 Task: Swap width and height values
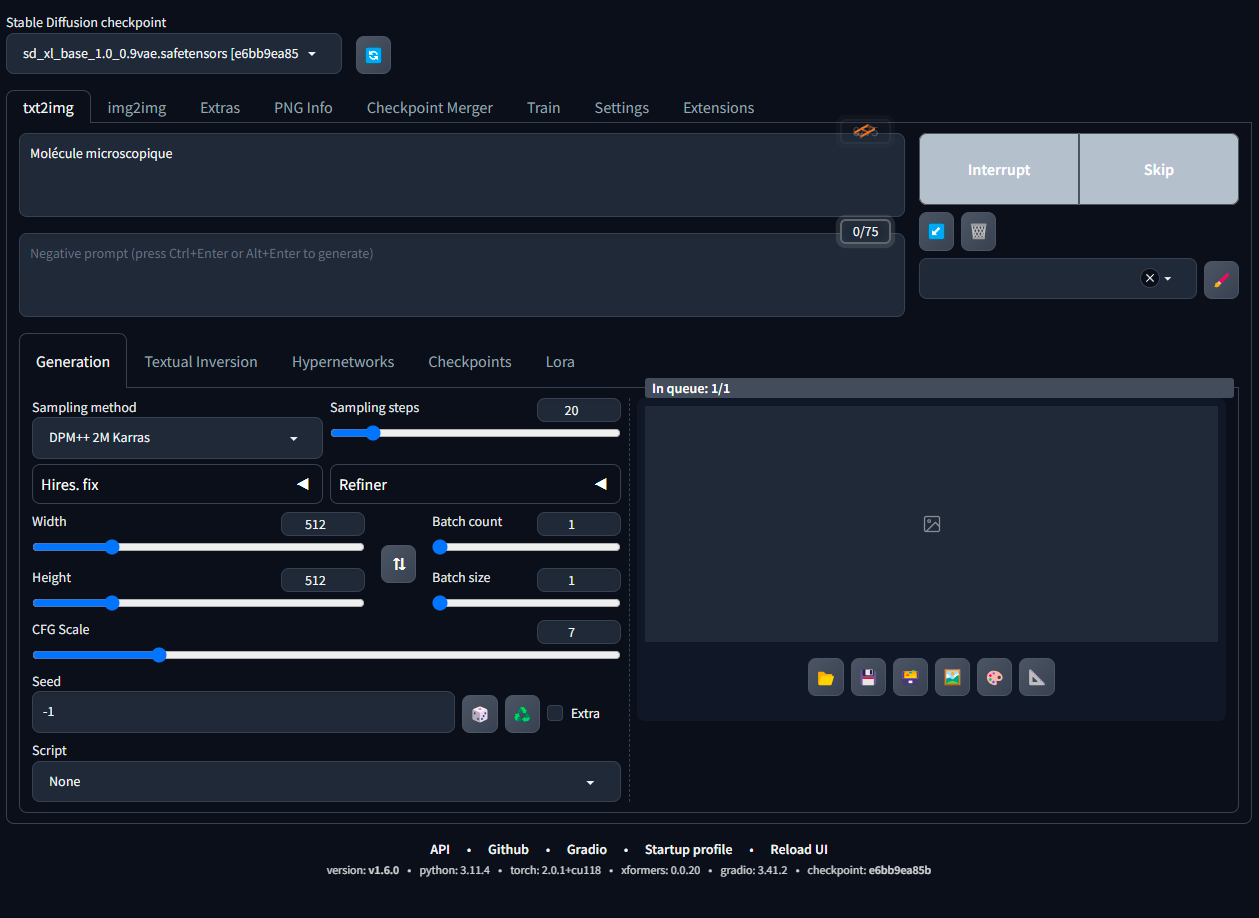(398, 564)
